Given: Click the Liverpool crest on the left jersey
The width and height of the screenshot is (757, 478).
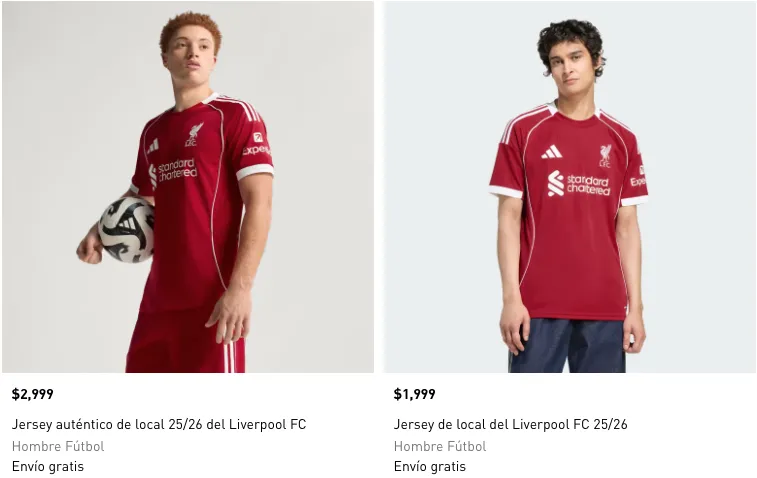Looking at the screenshot, I should [194, 134].
